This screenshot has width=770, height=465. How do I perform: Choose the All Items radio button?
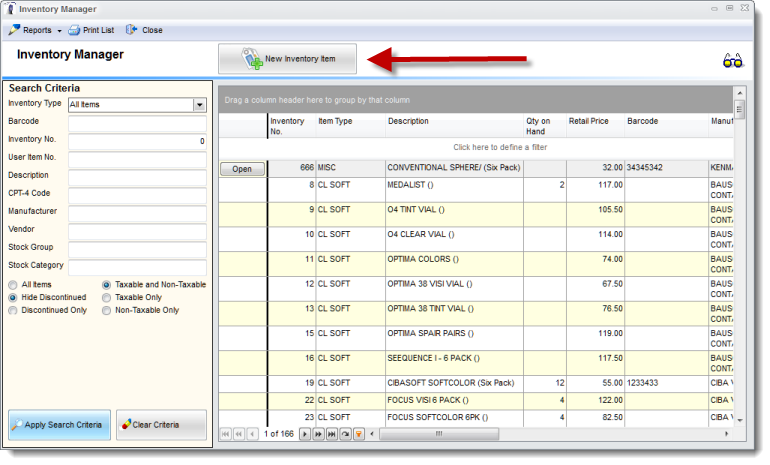13,285
